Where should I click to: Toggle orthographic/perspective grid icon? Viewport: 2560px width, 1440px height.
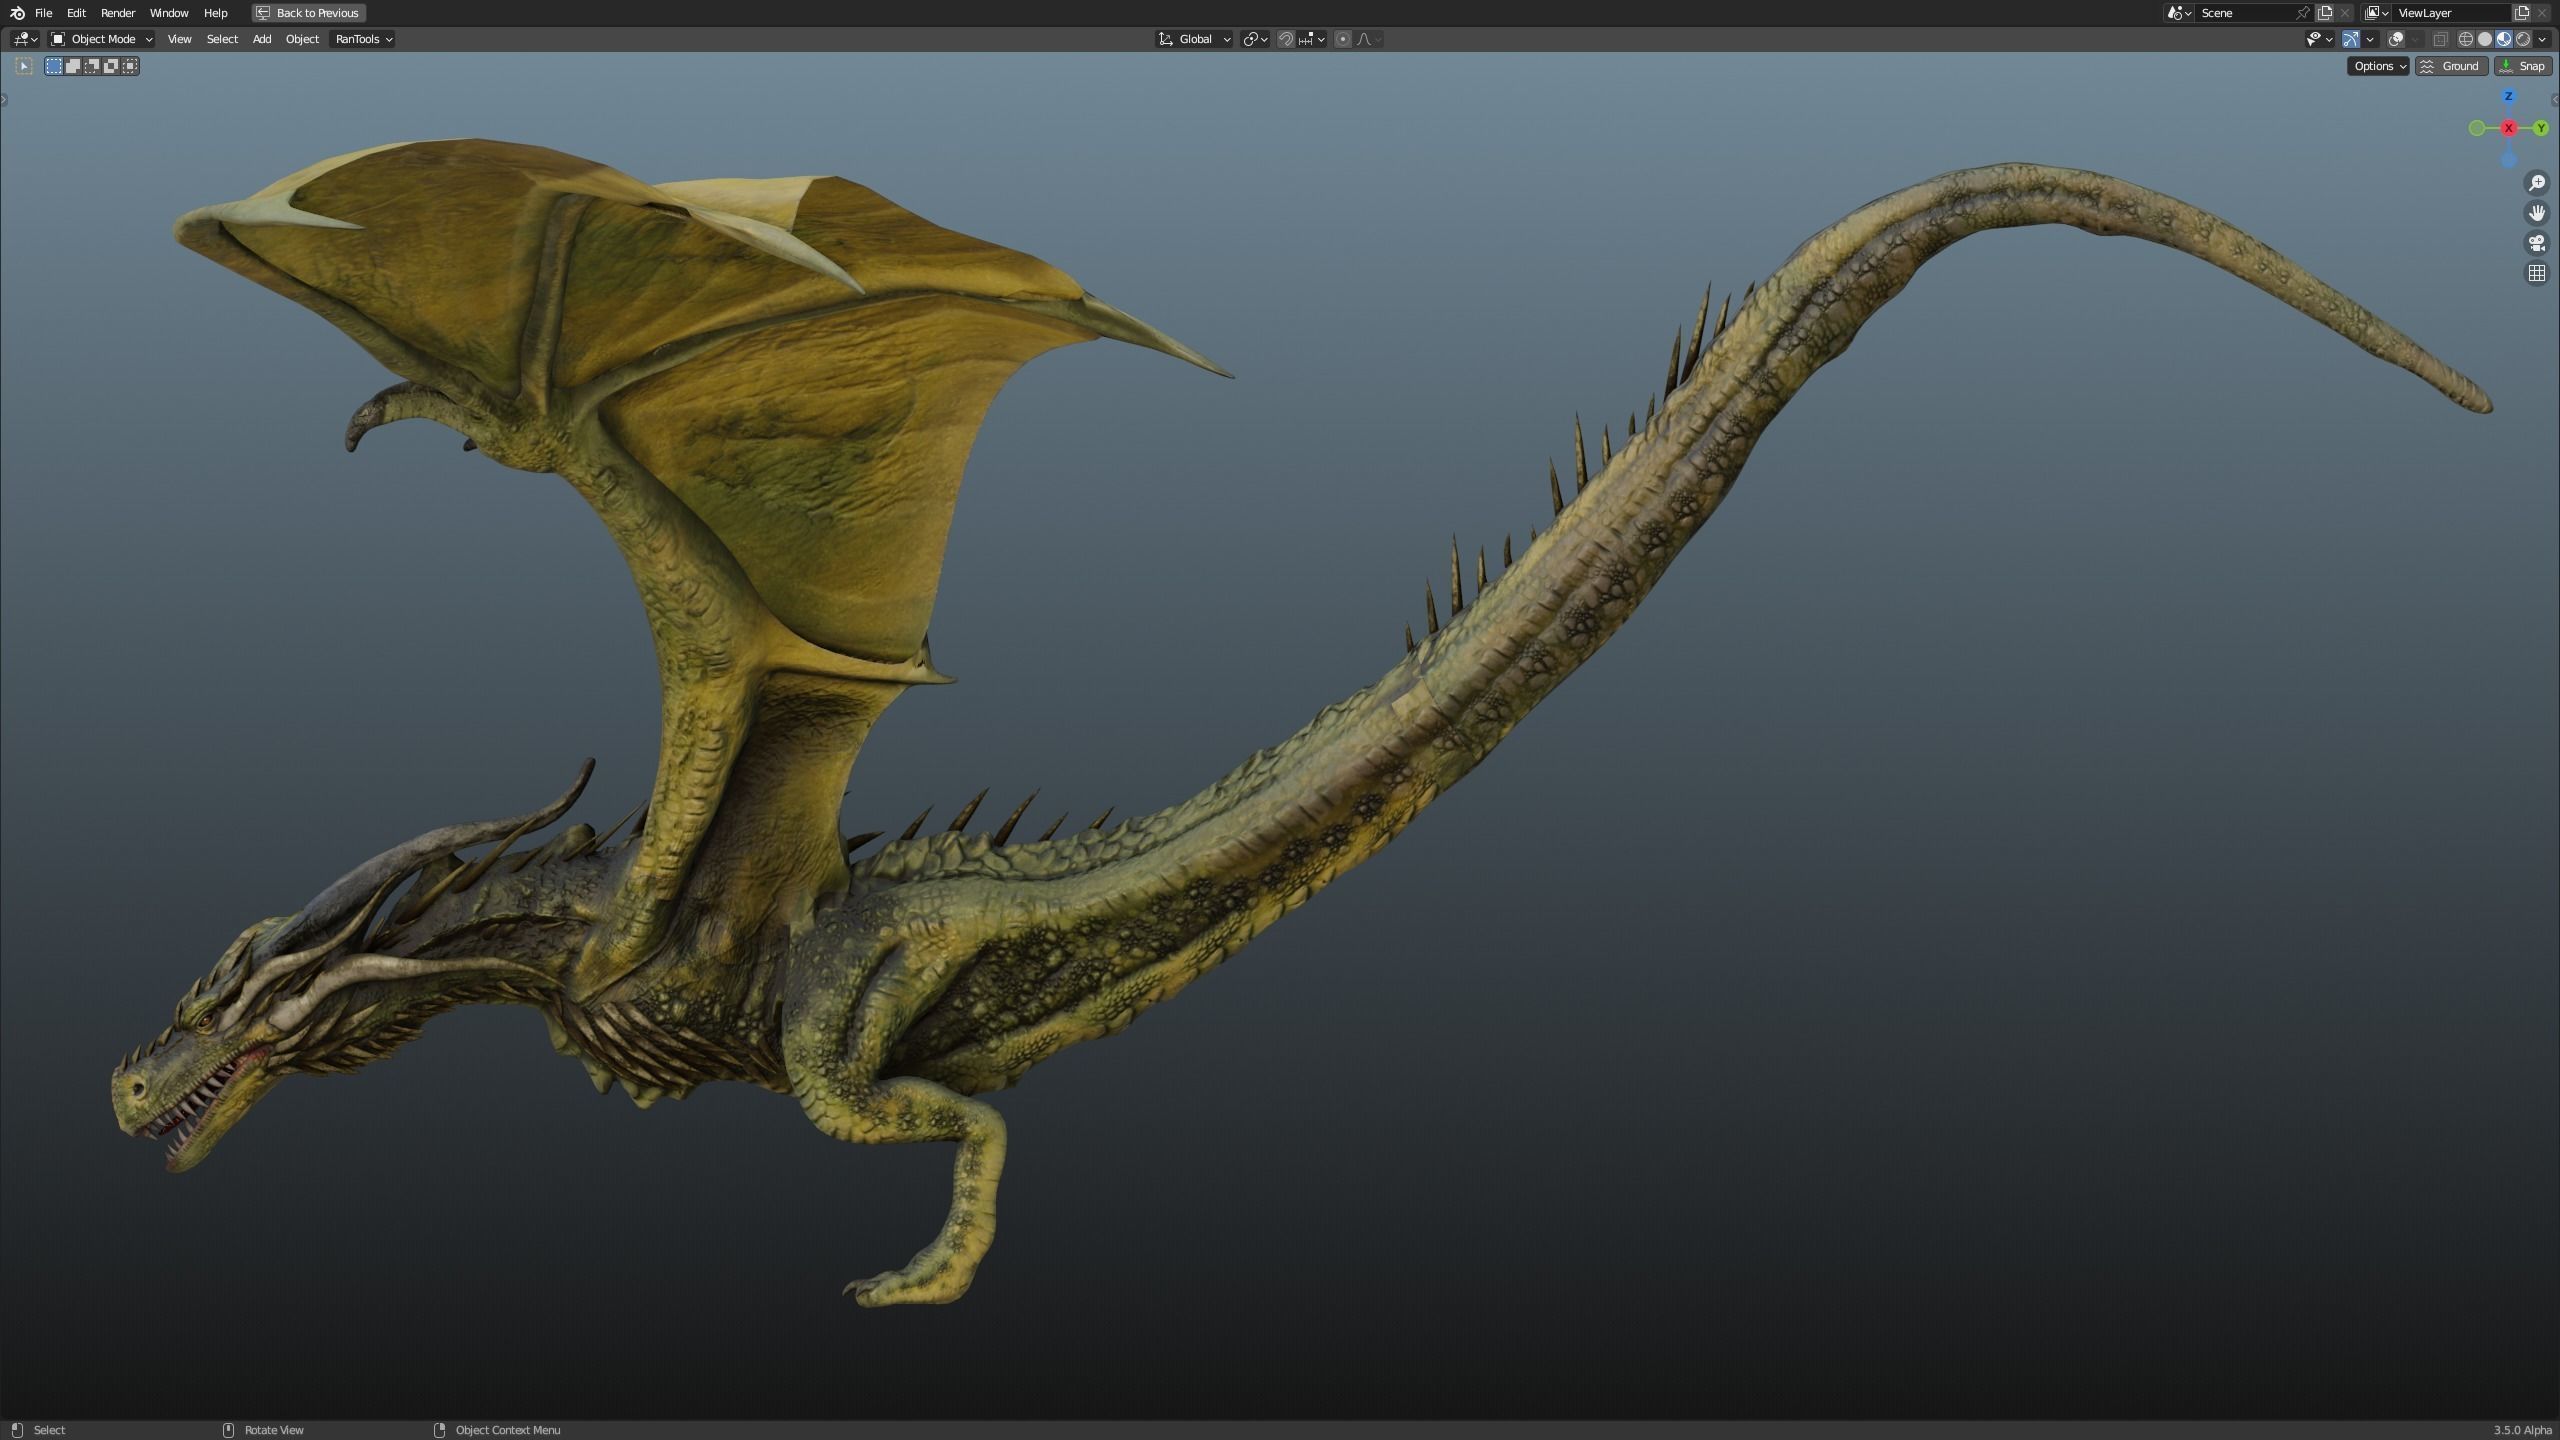tap(2537, 273)
